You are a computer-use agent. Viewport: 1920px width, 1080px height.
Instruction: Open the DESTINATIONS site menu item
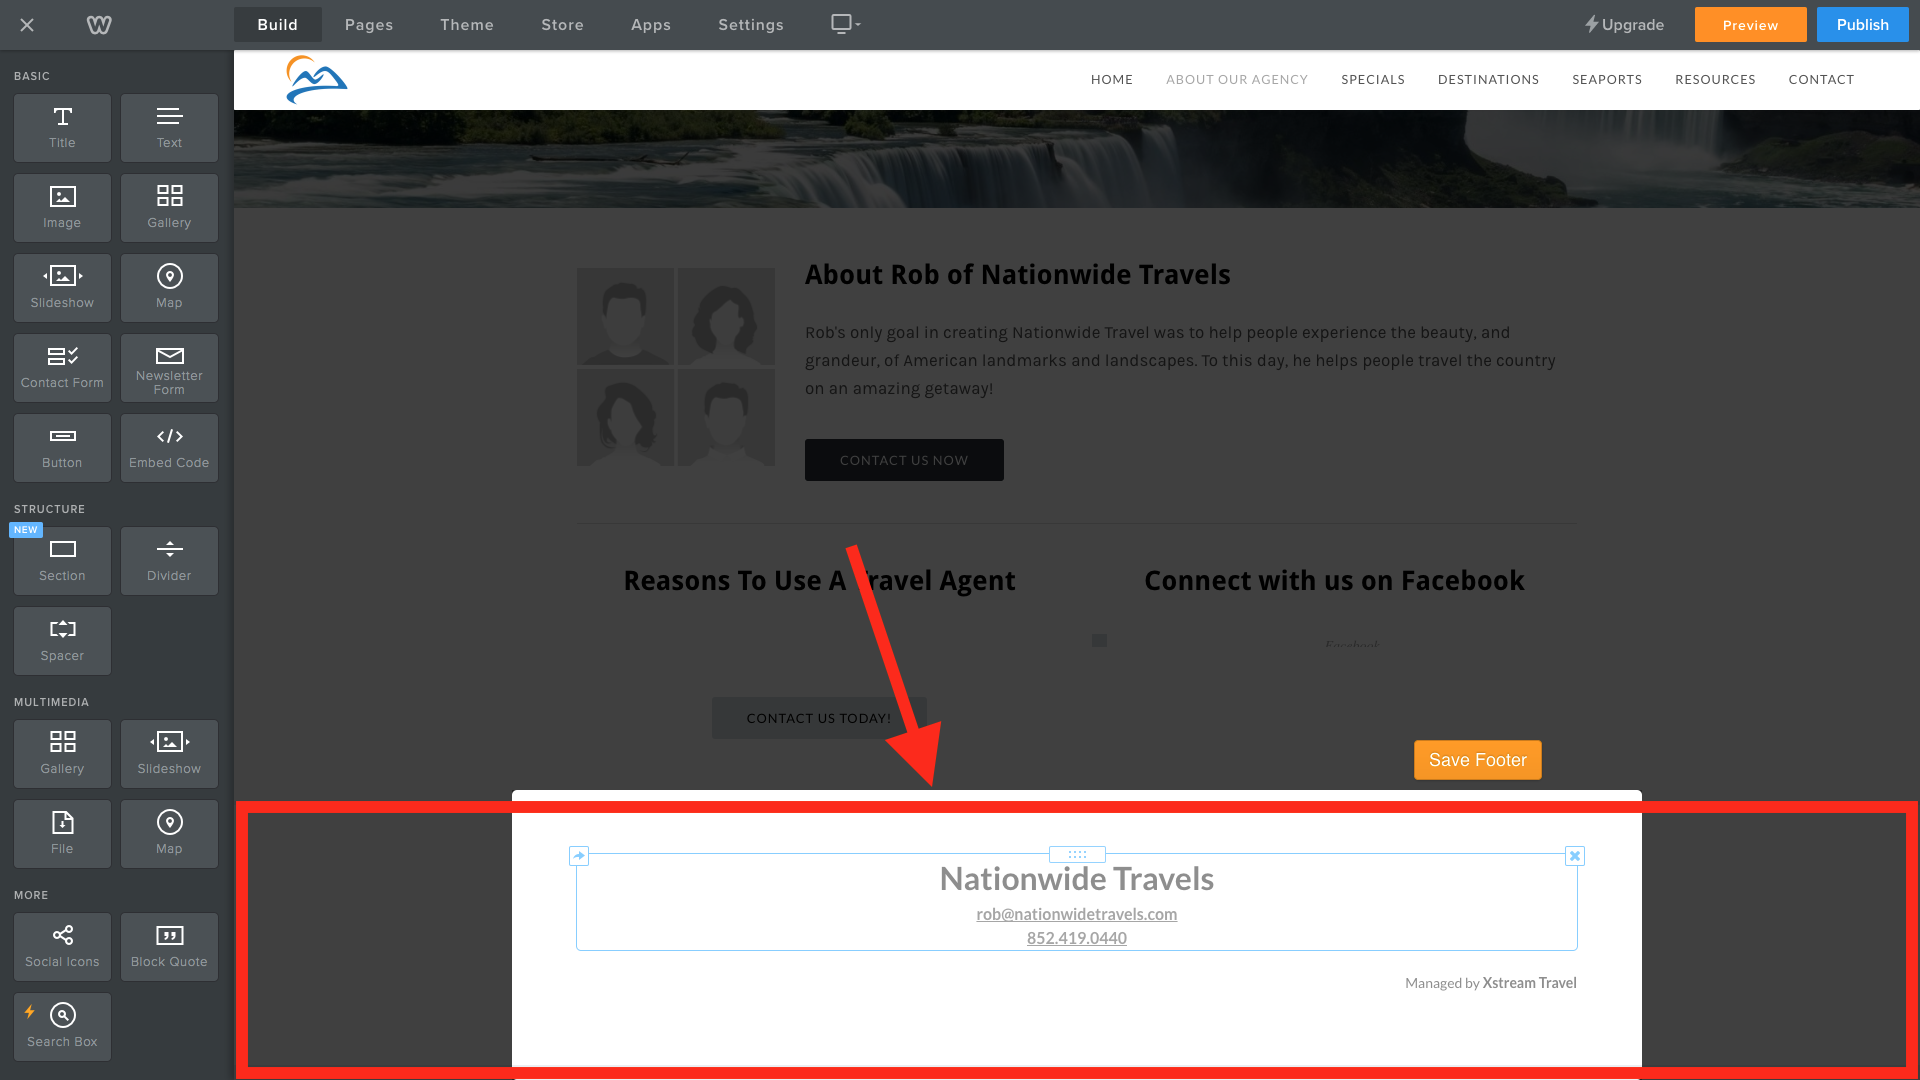point(1489,80)
